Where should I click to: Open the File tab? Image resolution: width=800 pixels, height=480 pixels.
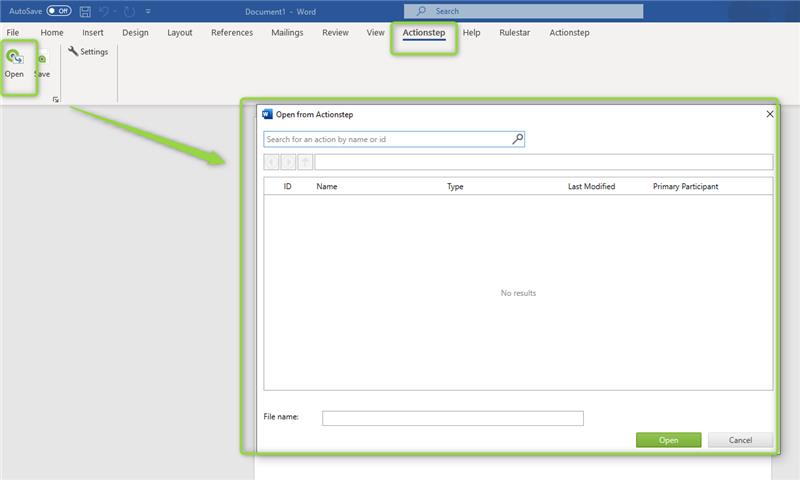(13, 33)
